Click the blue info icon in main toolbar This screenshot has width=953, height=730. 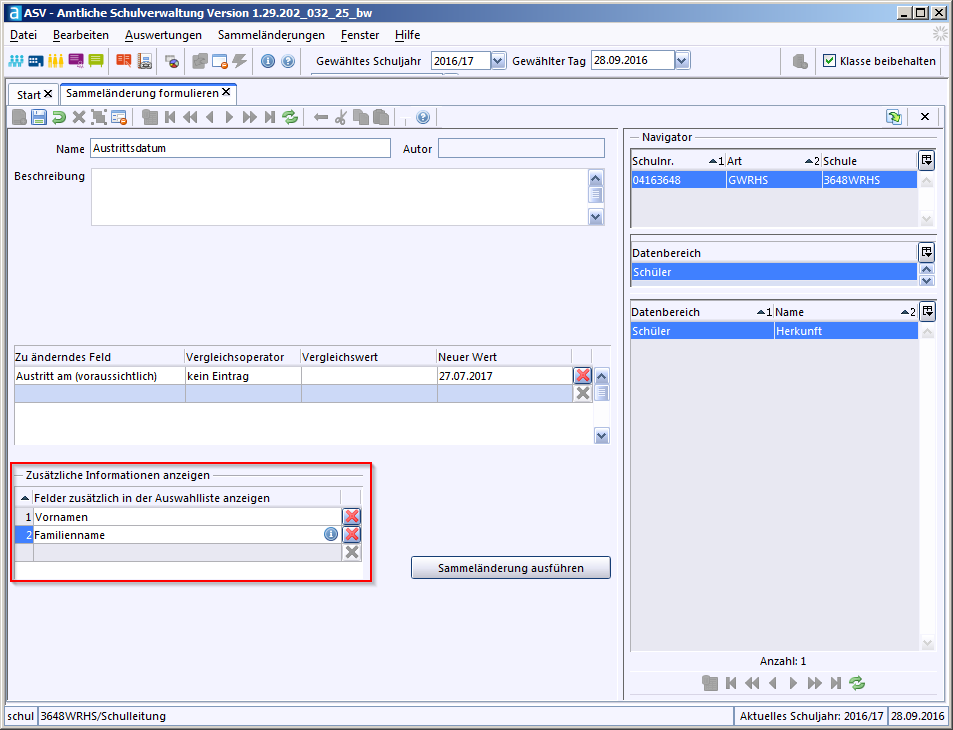[x=267, y=61]
